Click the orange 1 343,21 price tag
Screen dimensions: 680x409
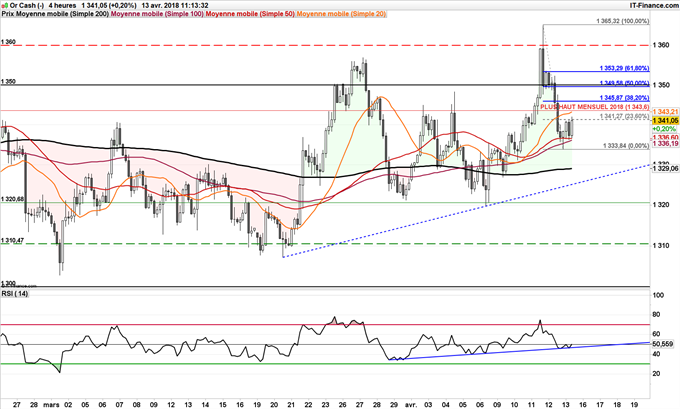click(x=665, y=112)
